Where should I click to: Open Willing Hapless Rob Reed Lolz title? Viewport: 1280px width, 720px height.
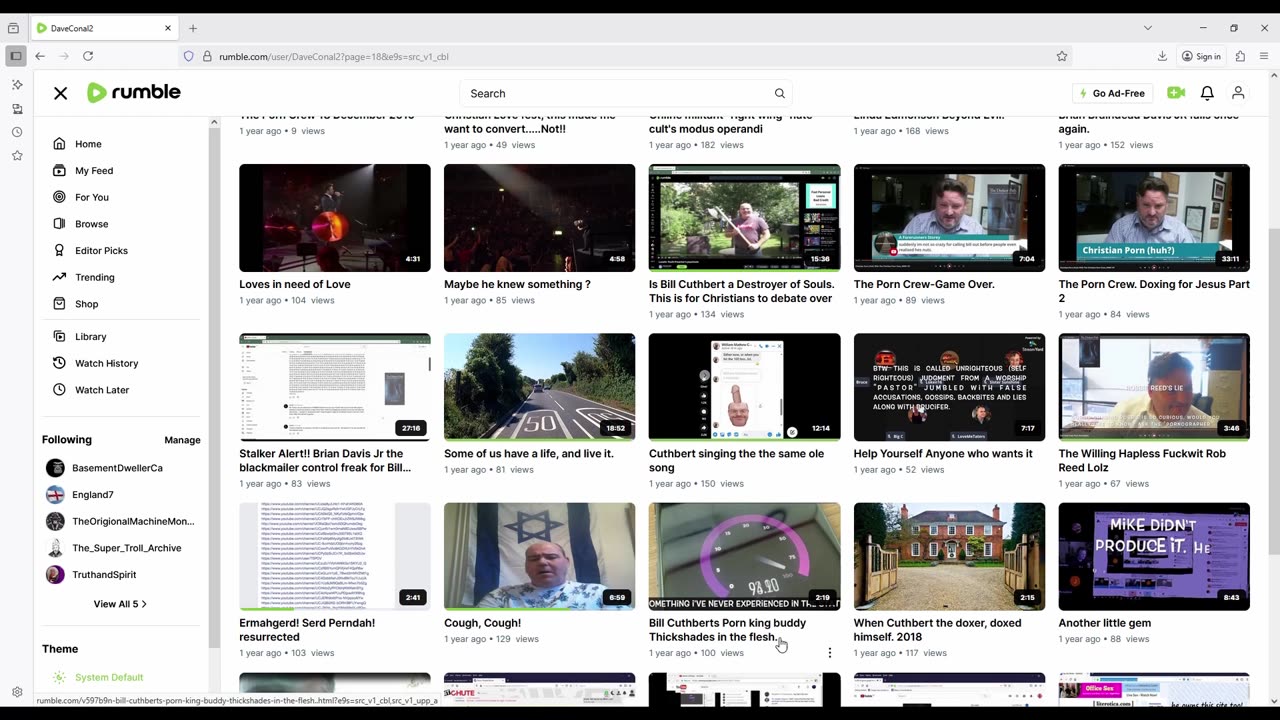point(1142,460)
